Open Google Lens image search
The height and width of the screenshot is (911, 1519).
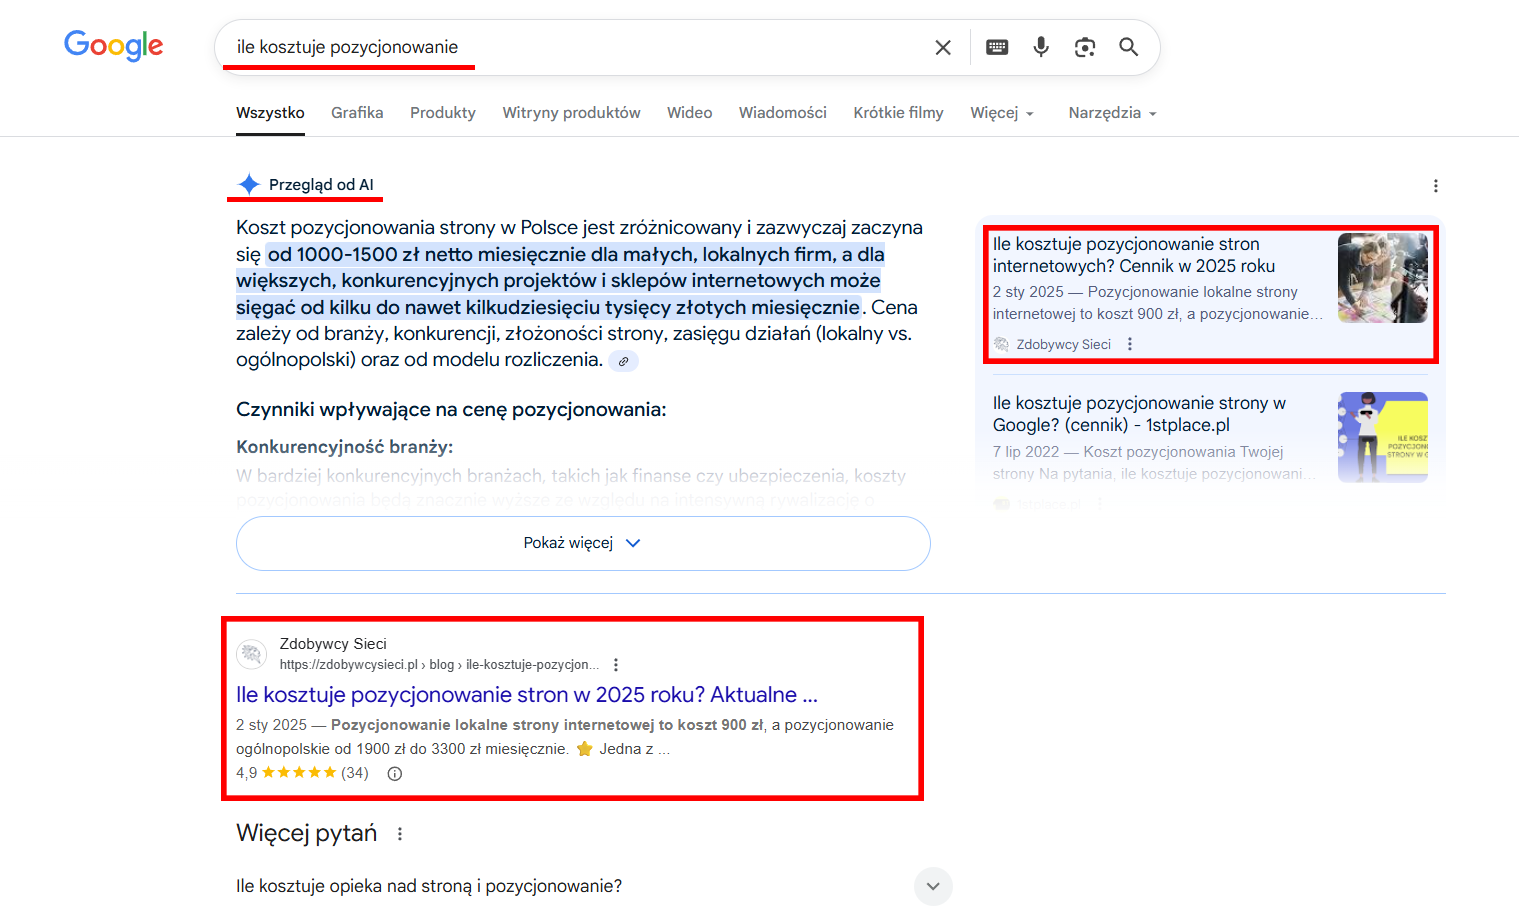click(x=1085, y=47)
